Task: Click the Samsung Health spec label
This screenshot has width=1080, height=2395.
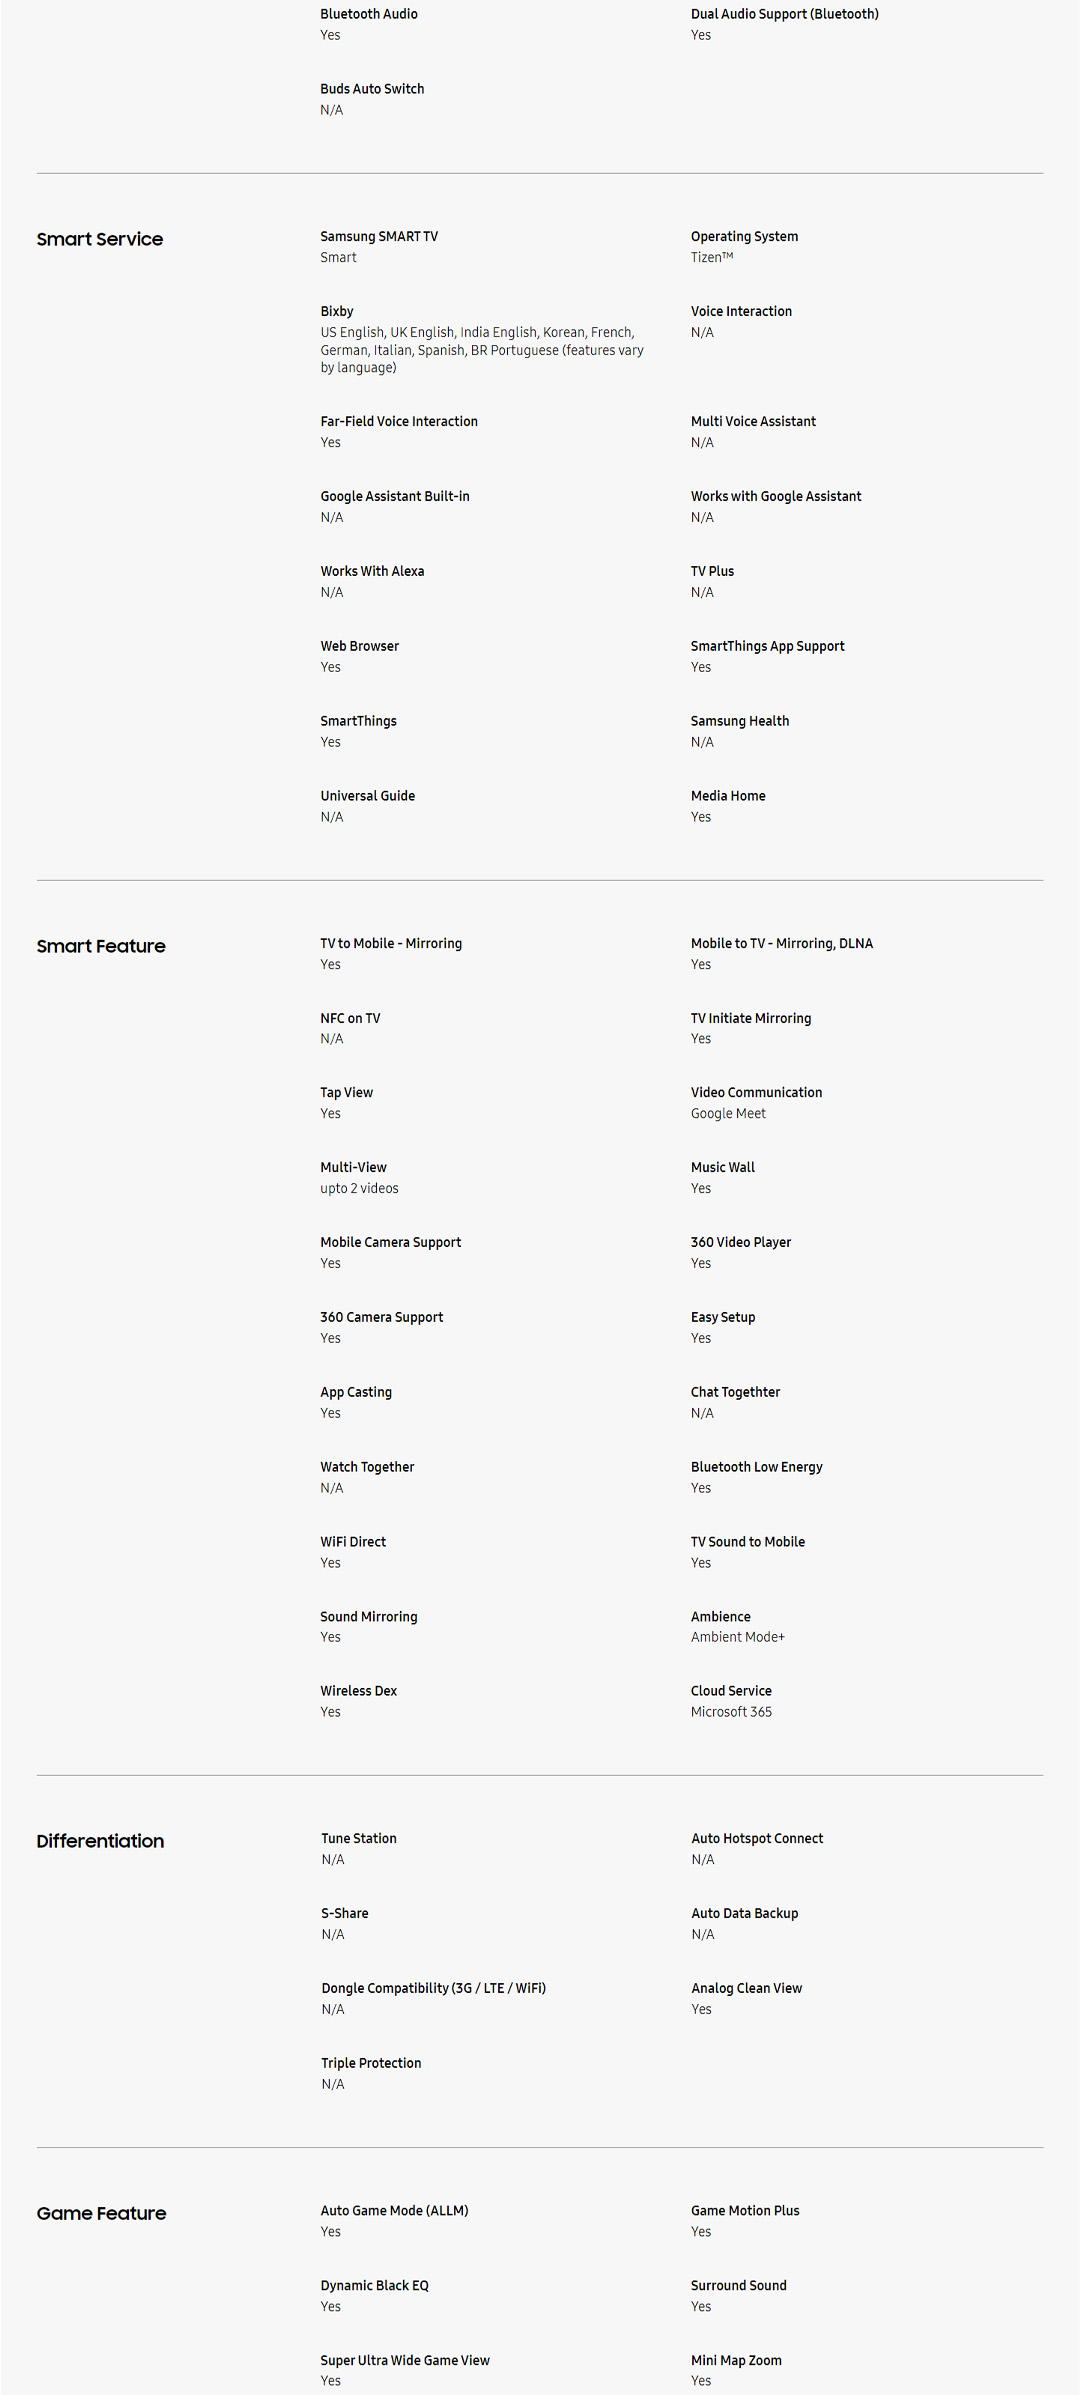Action: click(x=739, y=721)
